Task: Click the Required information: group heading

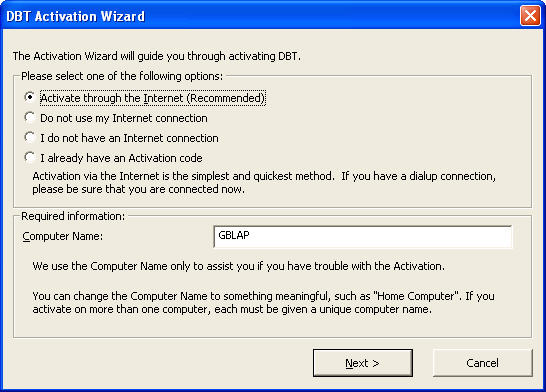Action: (73, 216)
